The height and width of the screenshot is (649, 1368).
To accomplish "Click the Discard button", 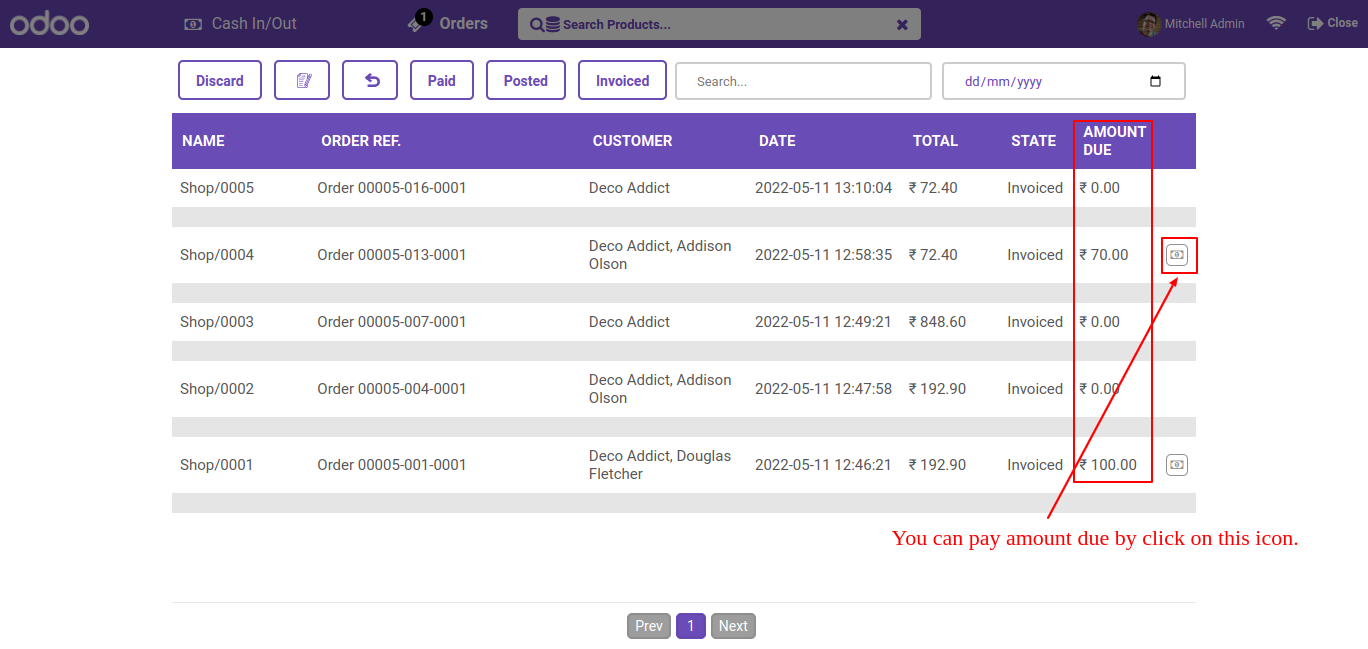I will 220,81.
